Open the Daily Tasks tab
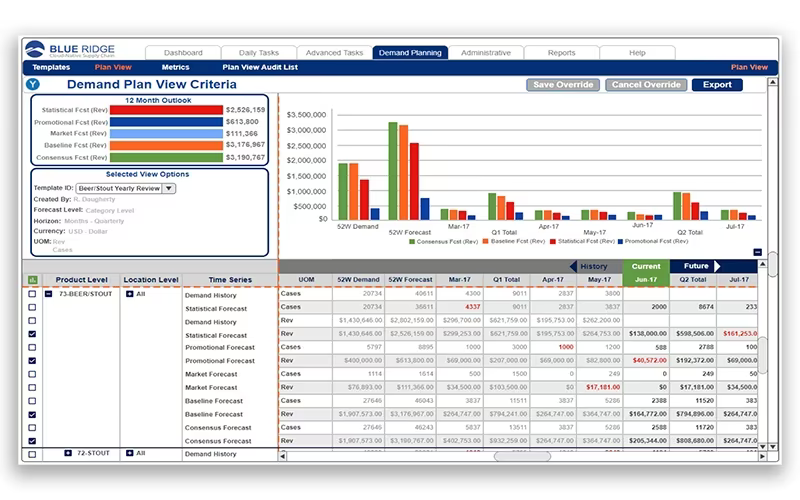Viewport: 800px width, 500px height. (259, 53)
